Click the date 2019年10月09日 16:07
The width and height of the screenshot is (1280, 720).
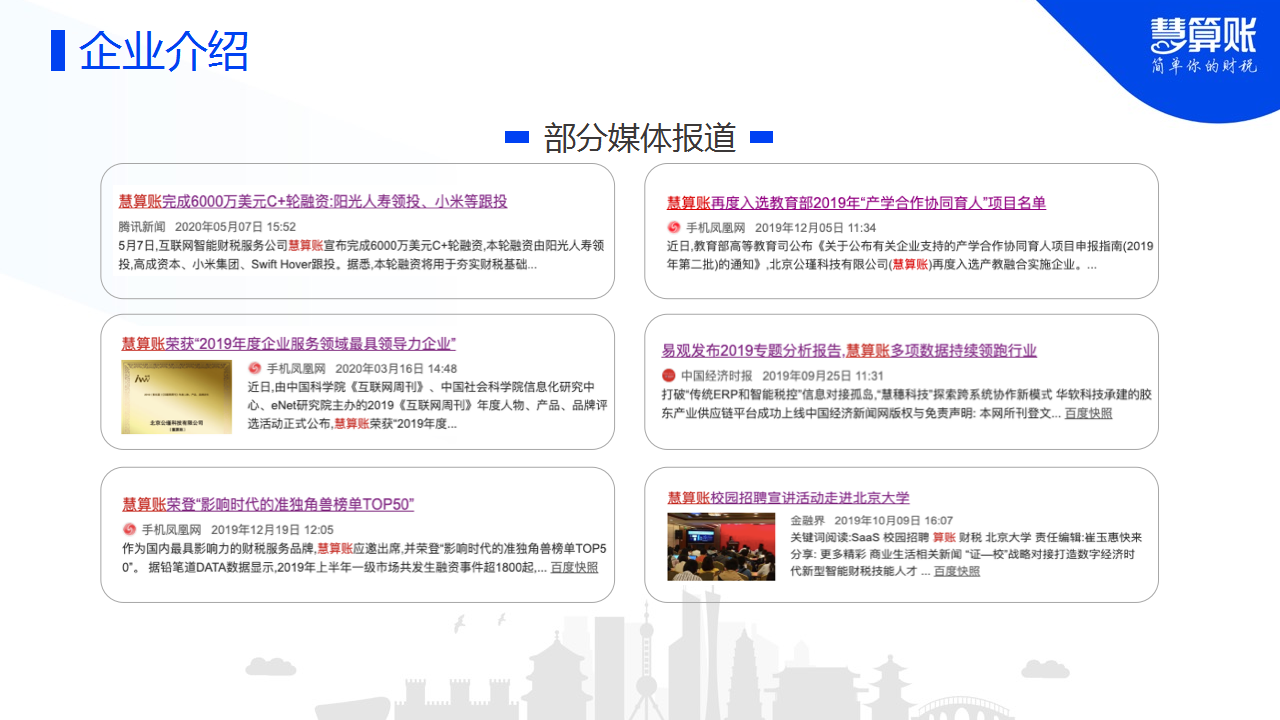(x=894, y=521)
